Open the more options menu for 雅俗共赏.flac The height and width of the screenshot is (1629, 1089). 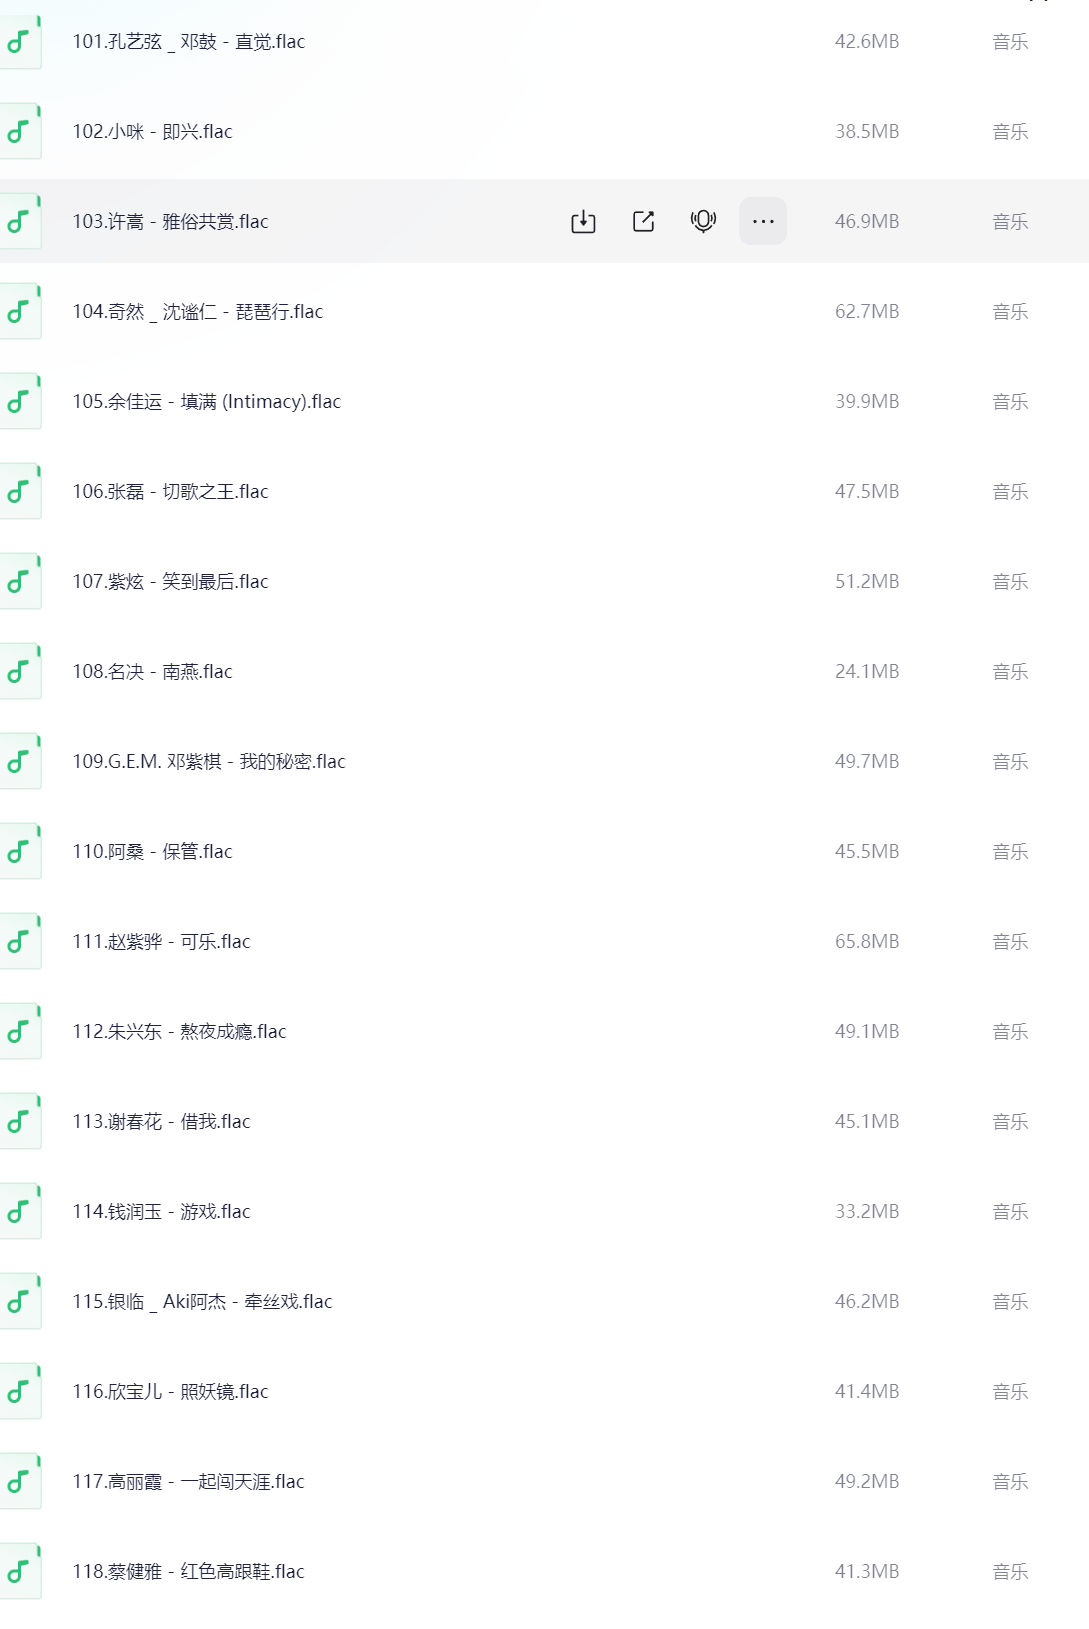pyautogui.click(x=763, y=222)
